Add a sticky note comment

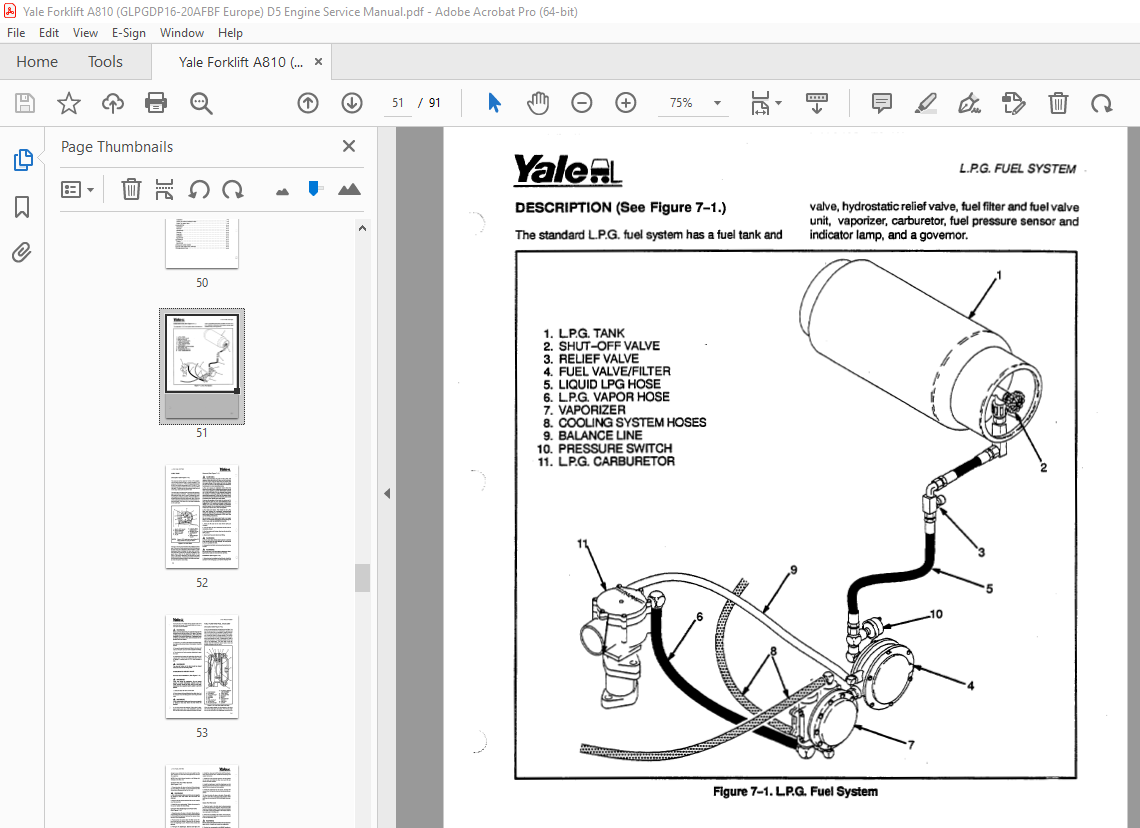coord(881,103)
